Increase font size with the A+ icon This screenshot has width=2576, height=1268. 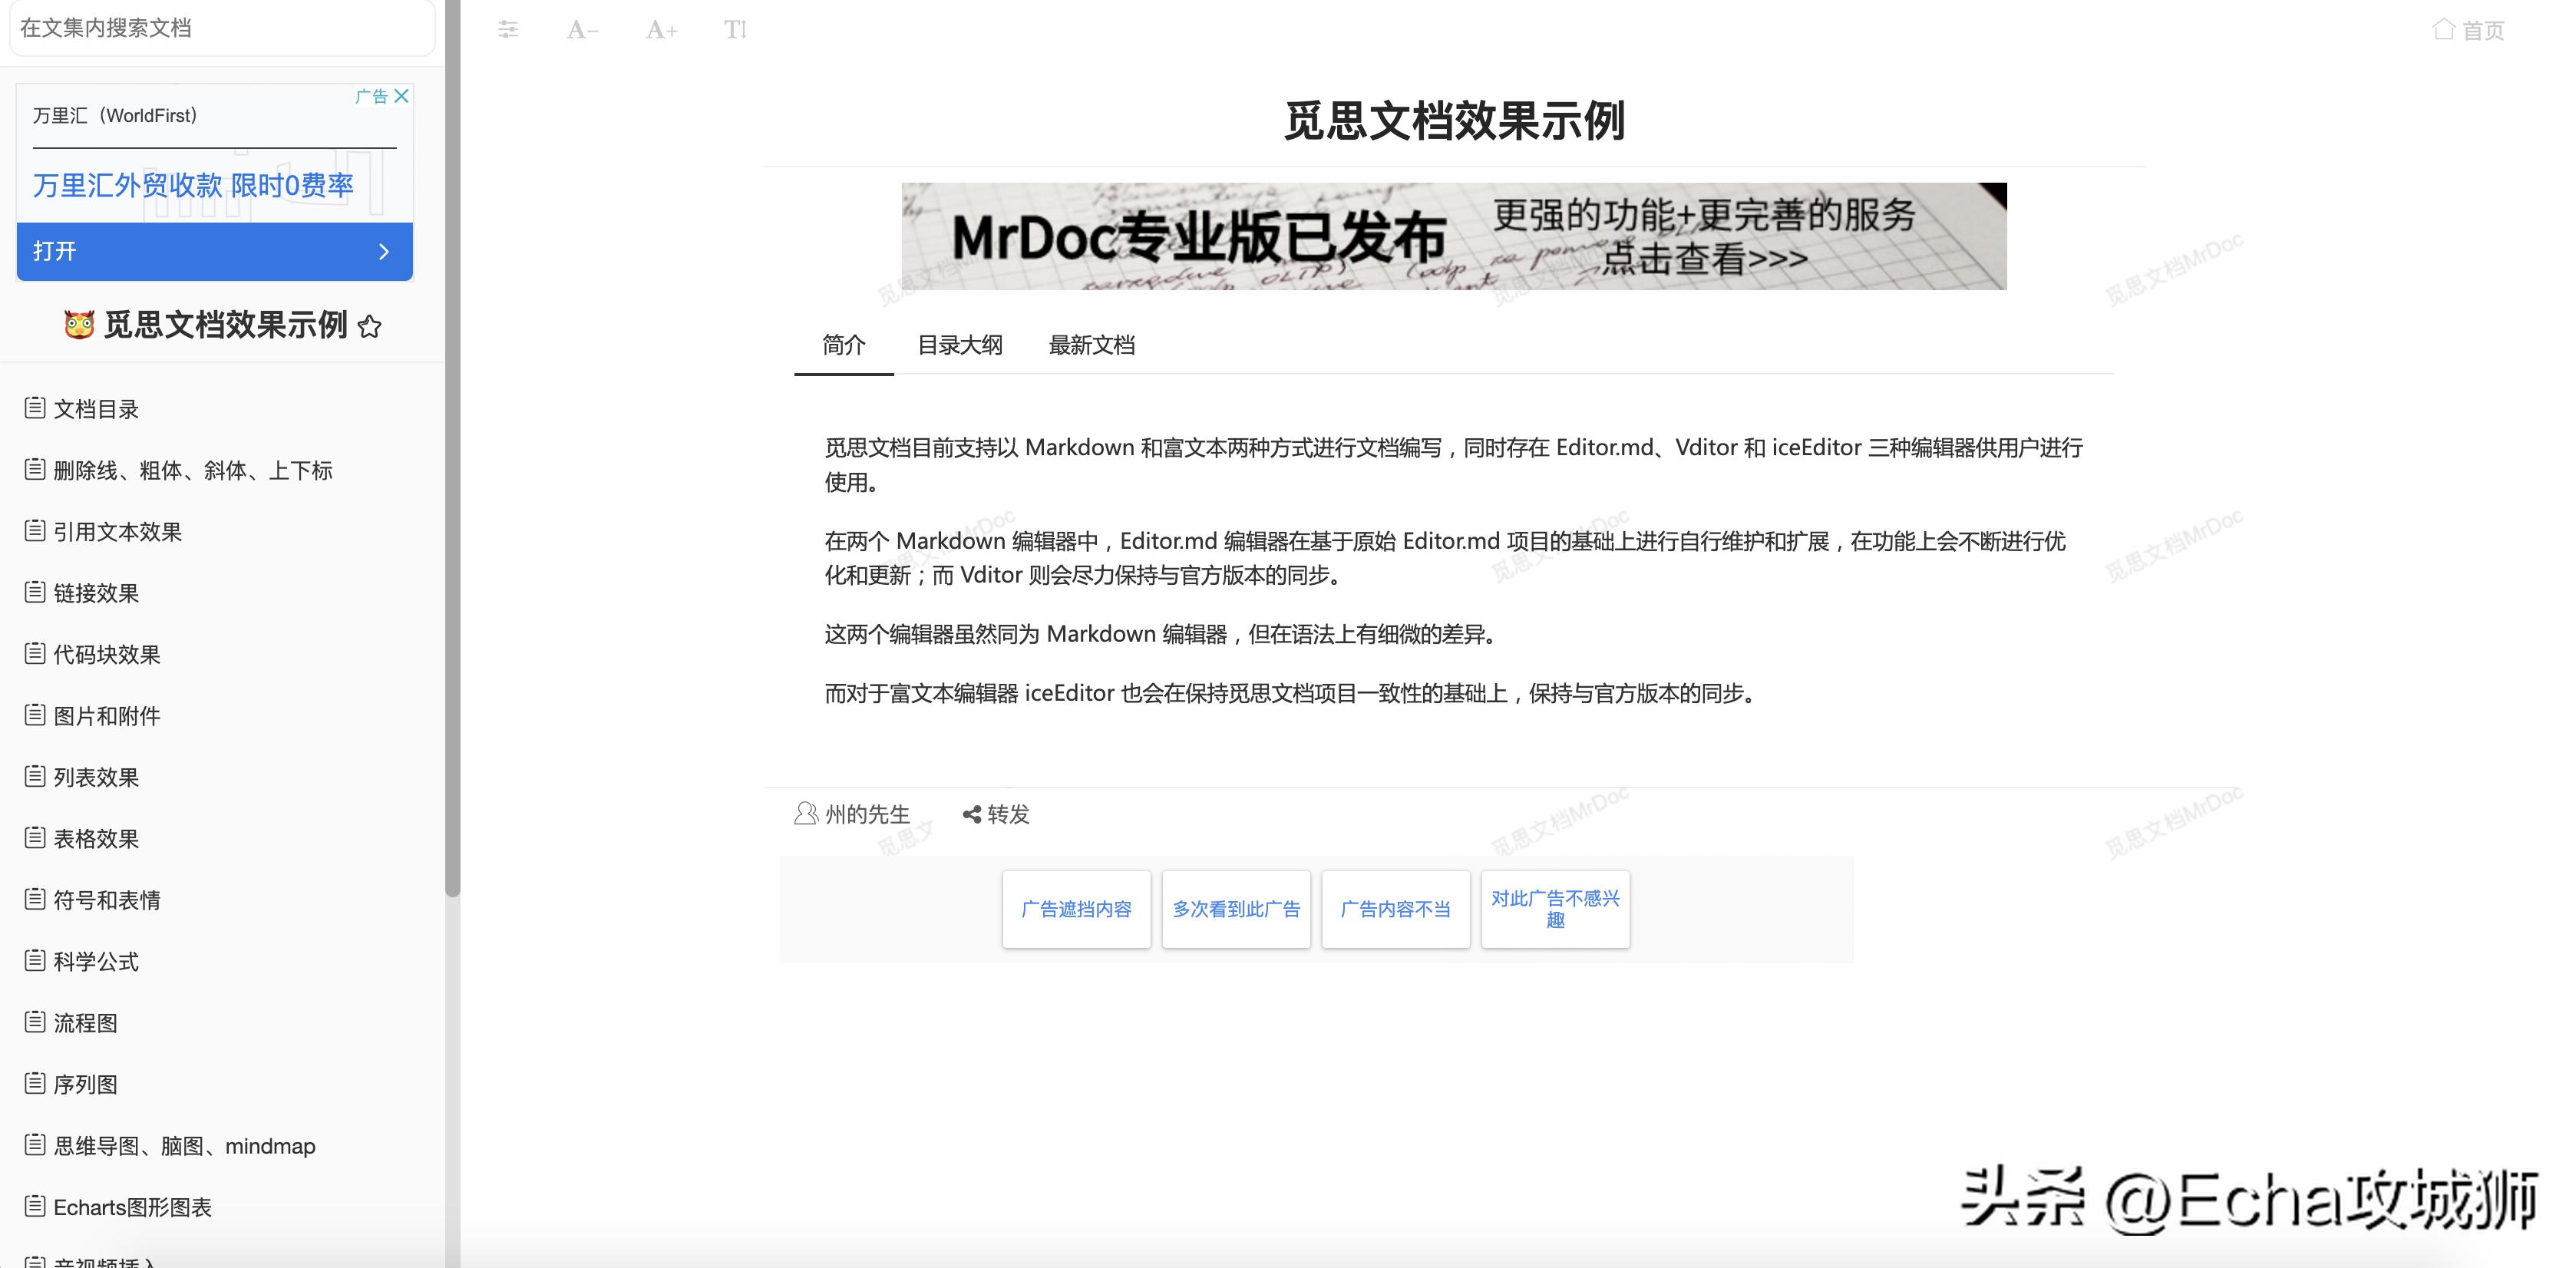coord(660,29)
